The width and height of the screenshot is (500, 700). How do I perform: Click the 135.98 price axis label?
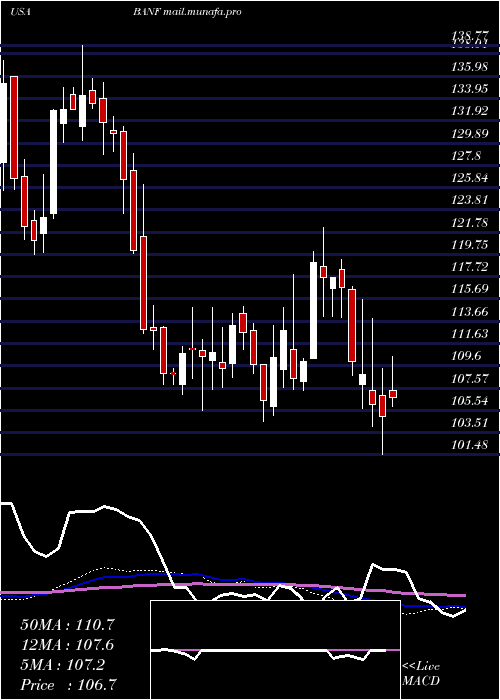469,67
